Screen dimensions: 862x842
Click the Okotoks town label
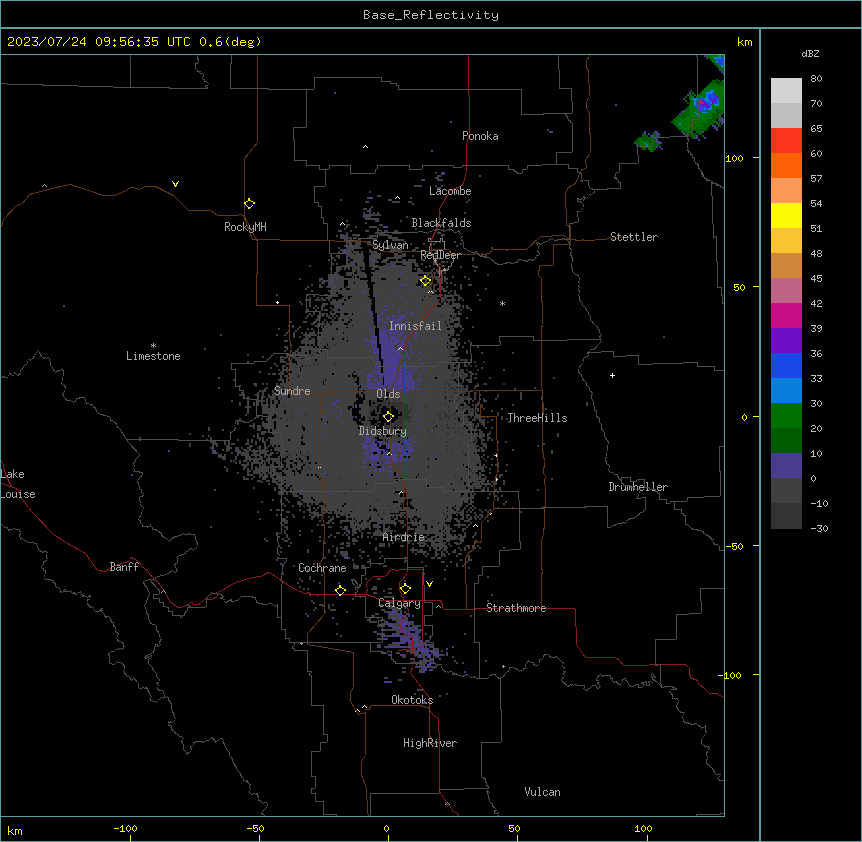pos(412,700)
